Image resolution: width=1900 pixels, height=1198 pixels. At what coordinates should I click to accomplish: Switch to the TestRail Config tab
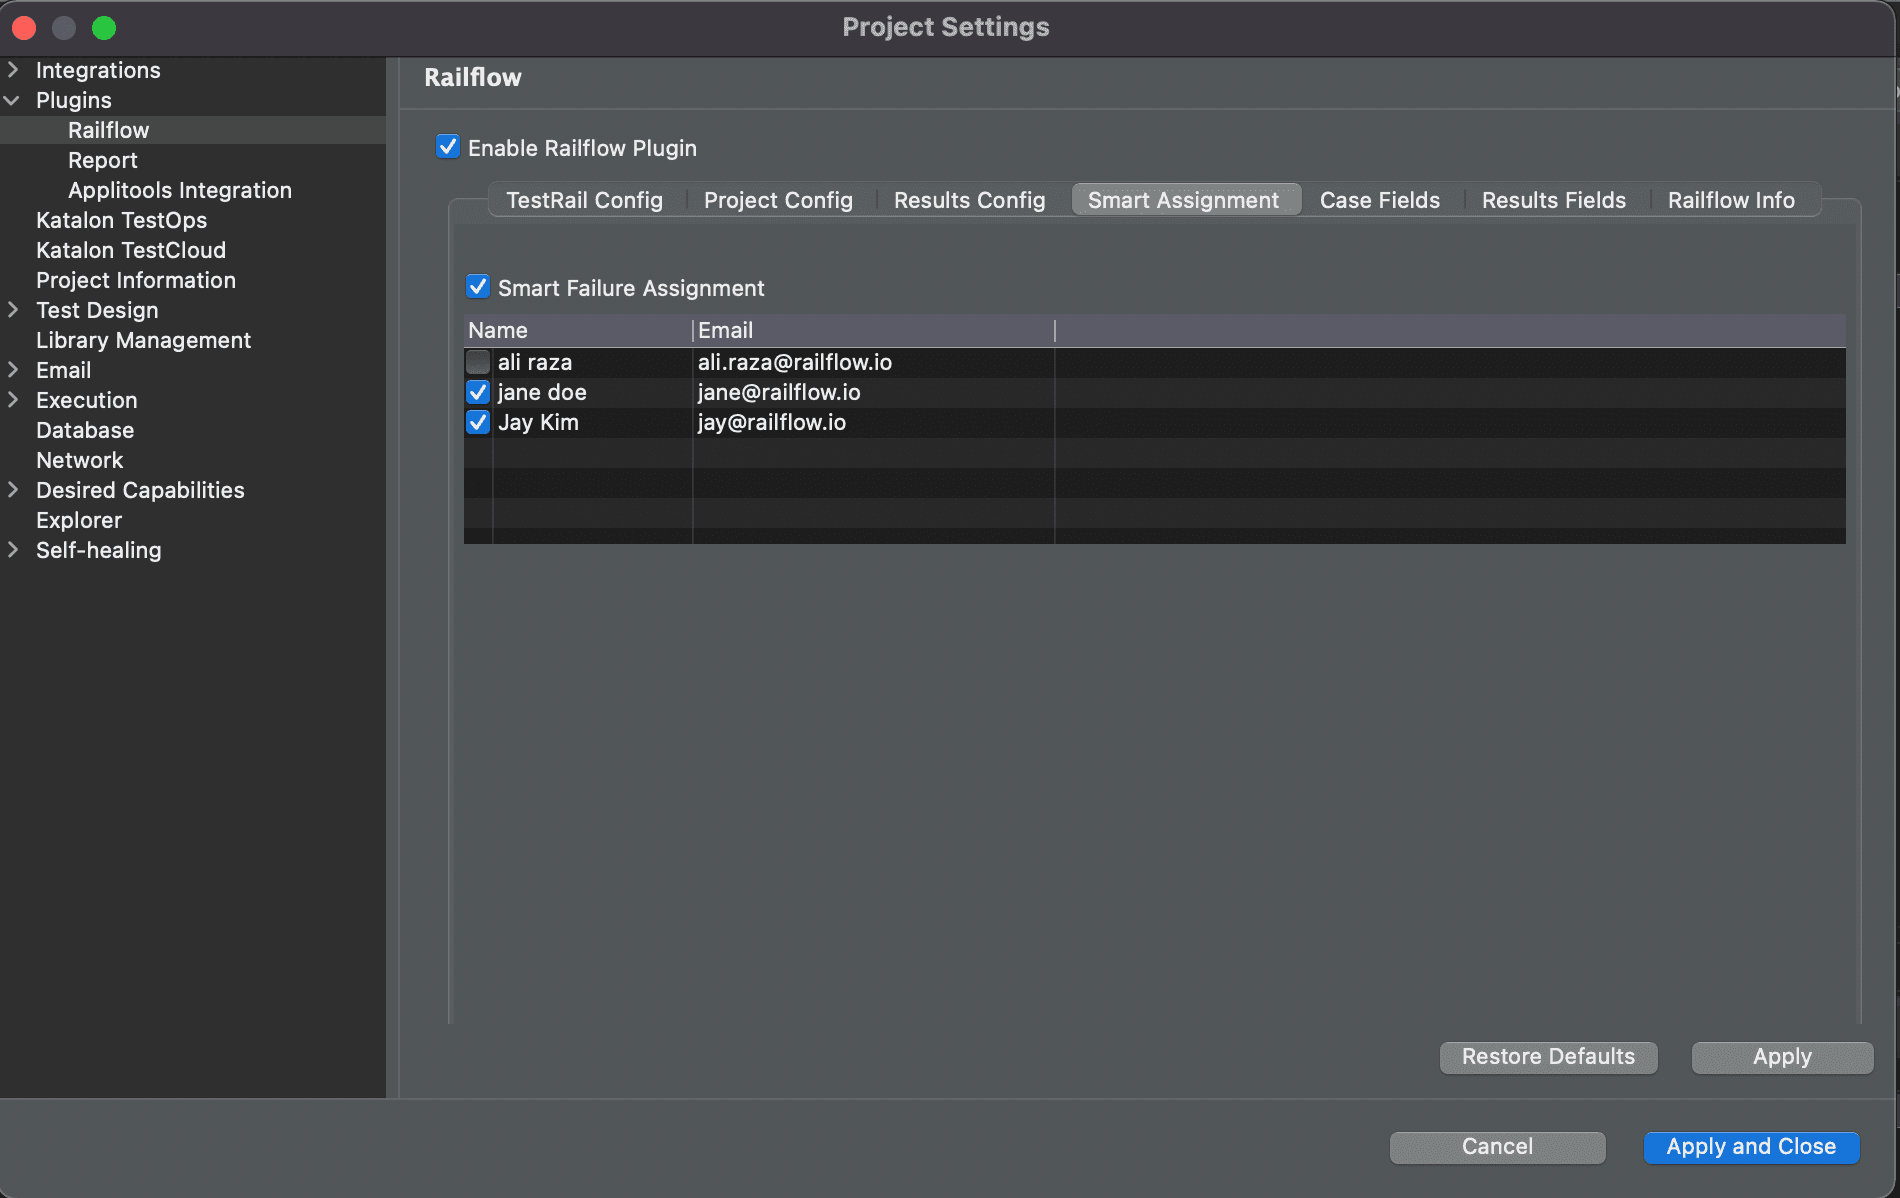[x=585, y=200]
